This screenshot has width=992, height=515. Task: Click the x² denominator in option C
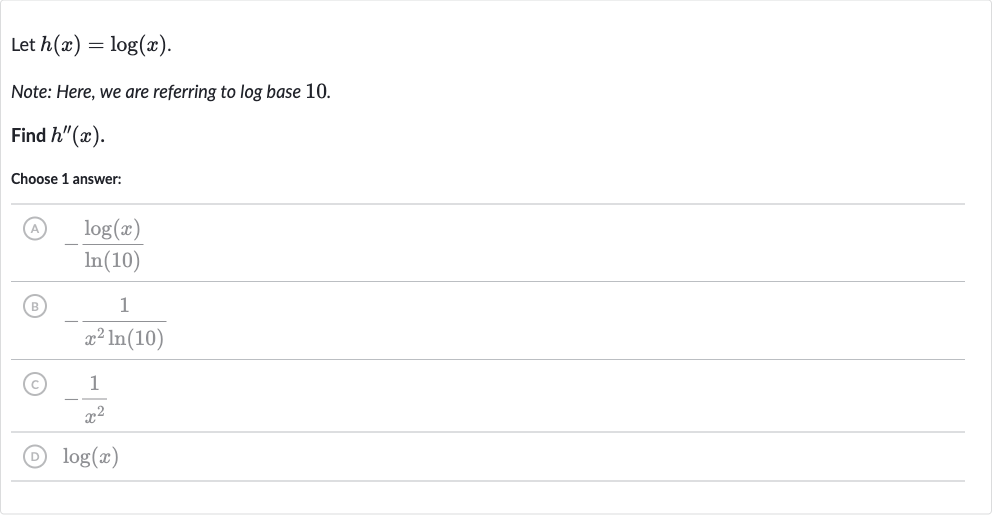94,414
